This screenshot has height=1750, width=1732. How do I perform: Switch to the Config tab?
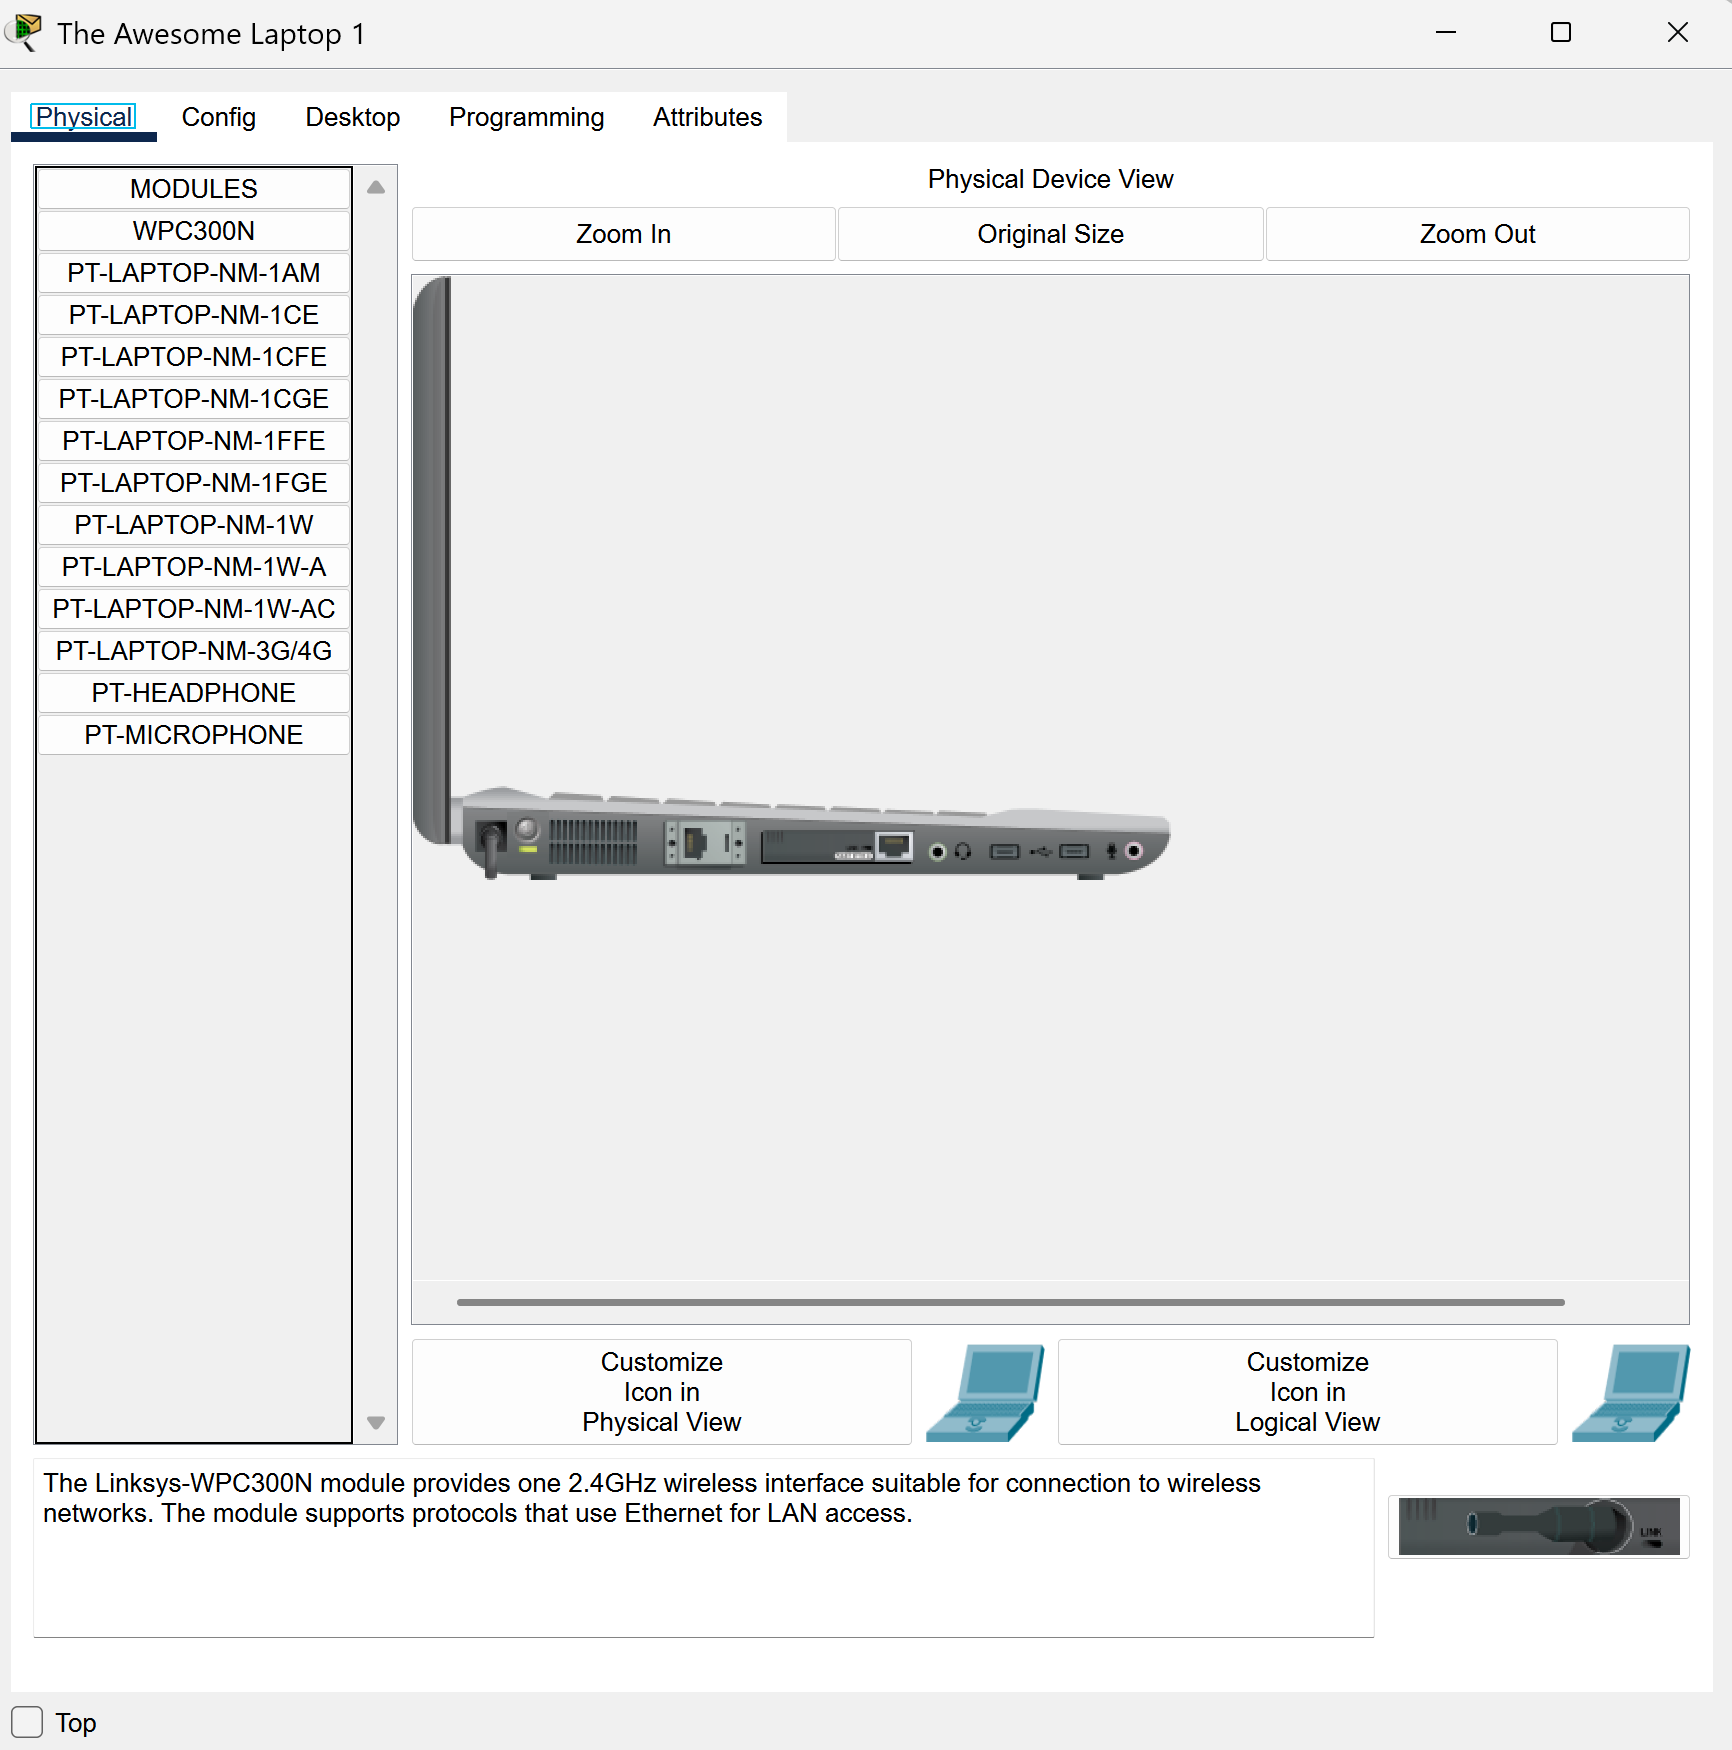[x=219, y=117]
